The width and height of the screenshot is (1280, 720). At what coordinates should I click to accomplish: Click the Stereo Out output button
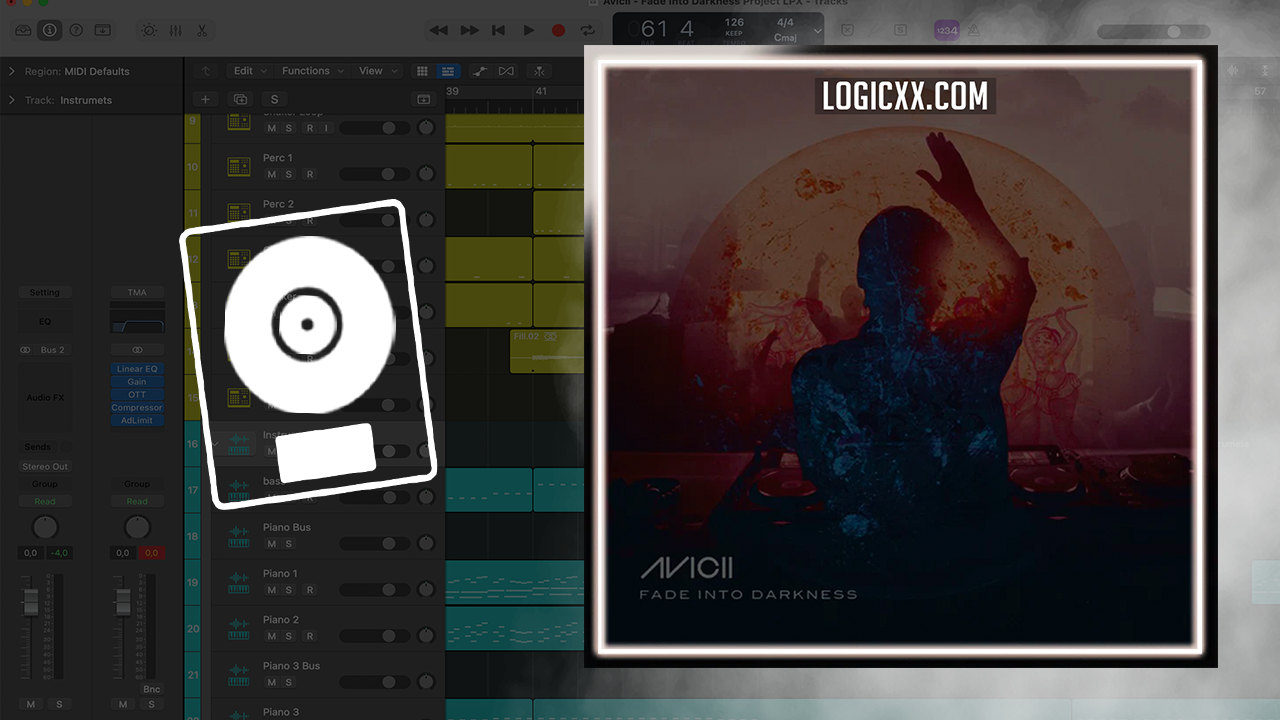(45, 467)
